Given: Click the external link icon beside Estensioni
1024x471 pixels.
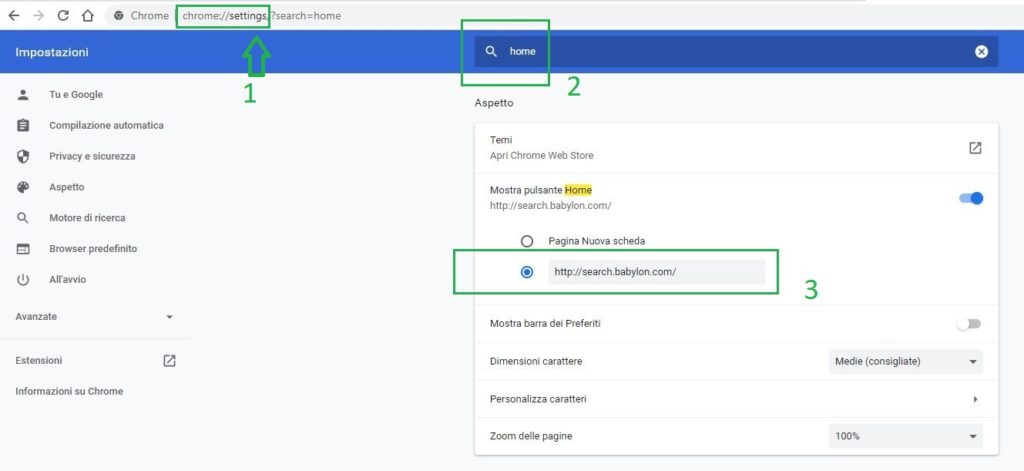Looking at the screenshot, I should click(169, 361).
